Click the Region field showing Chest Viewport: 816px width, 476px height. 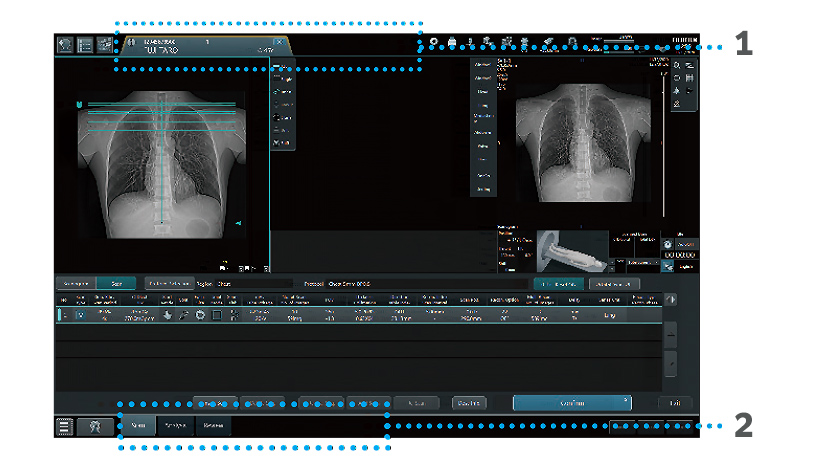click(255, 284)
